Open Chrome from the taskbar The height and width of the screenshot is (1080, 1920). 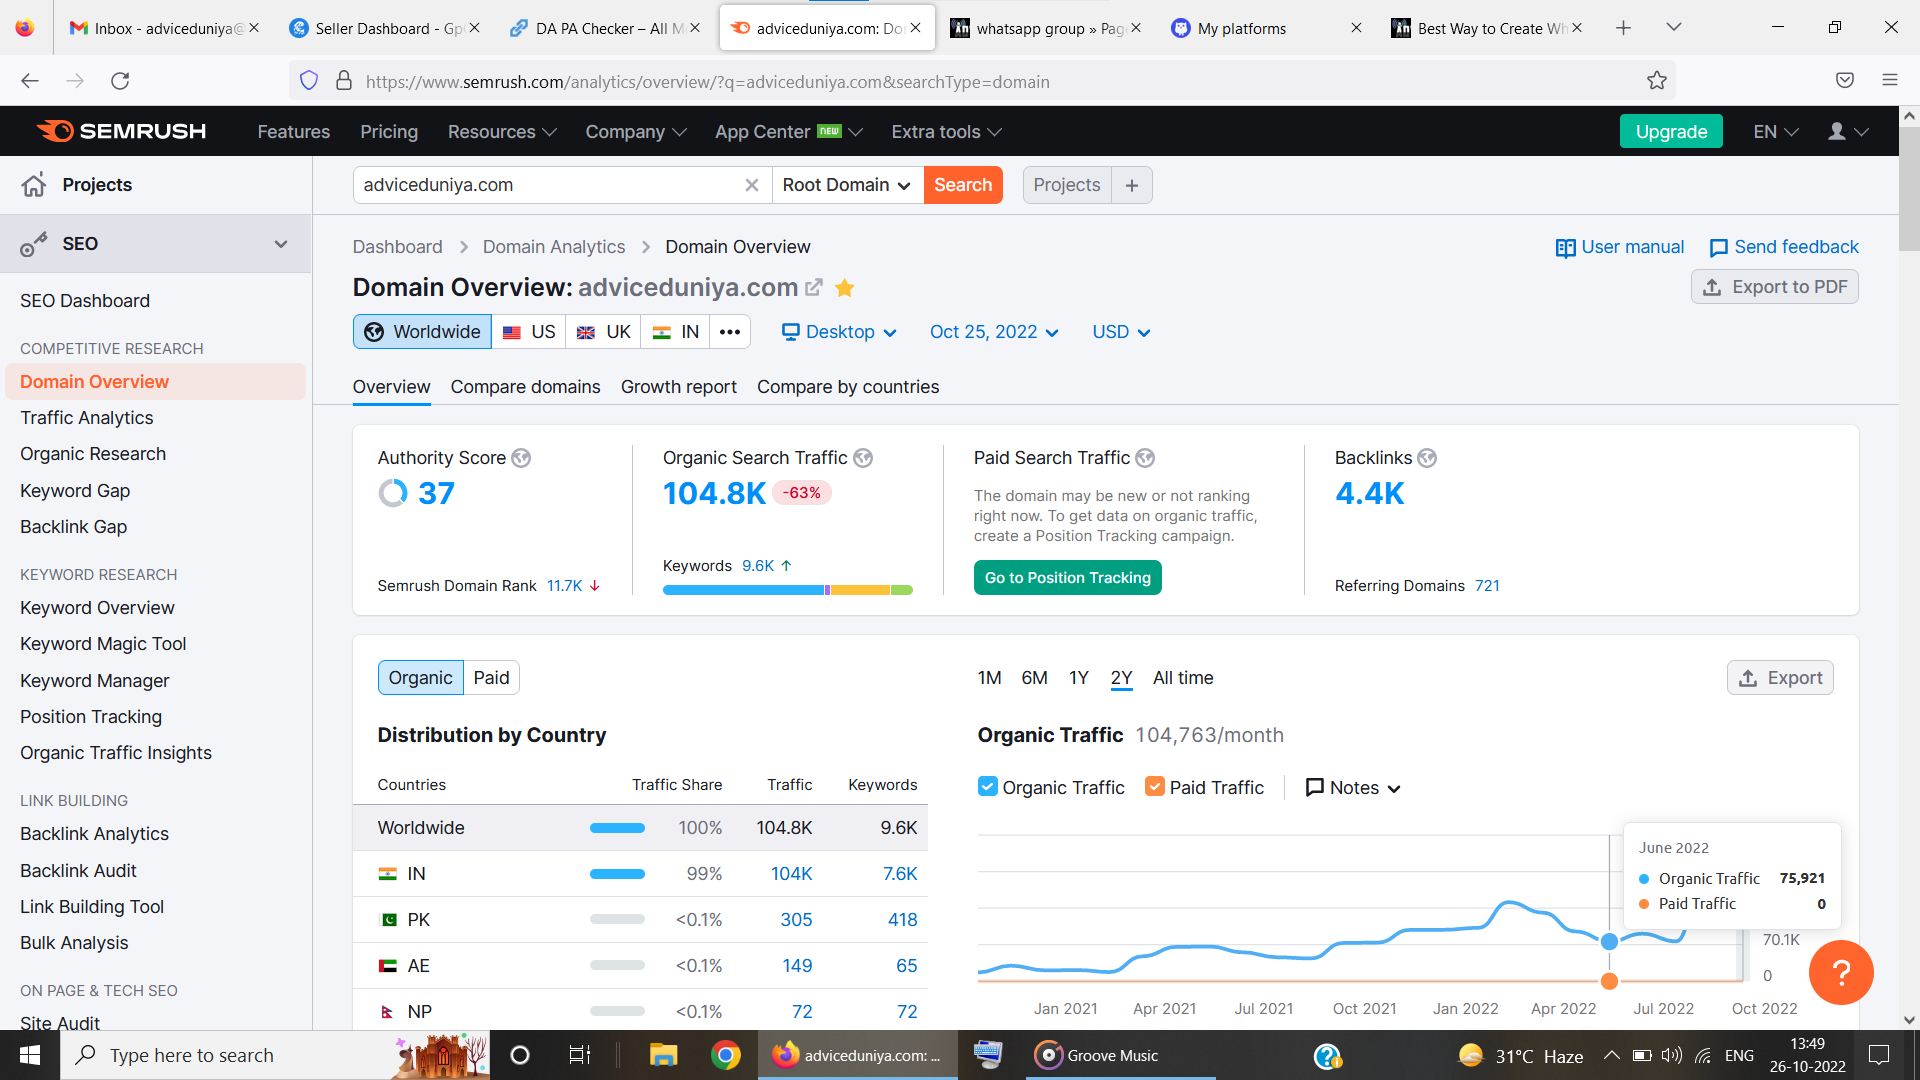pos(726,1055)
